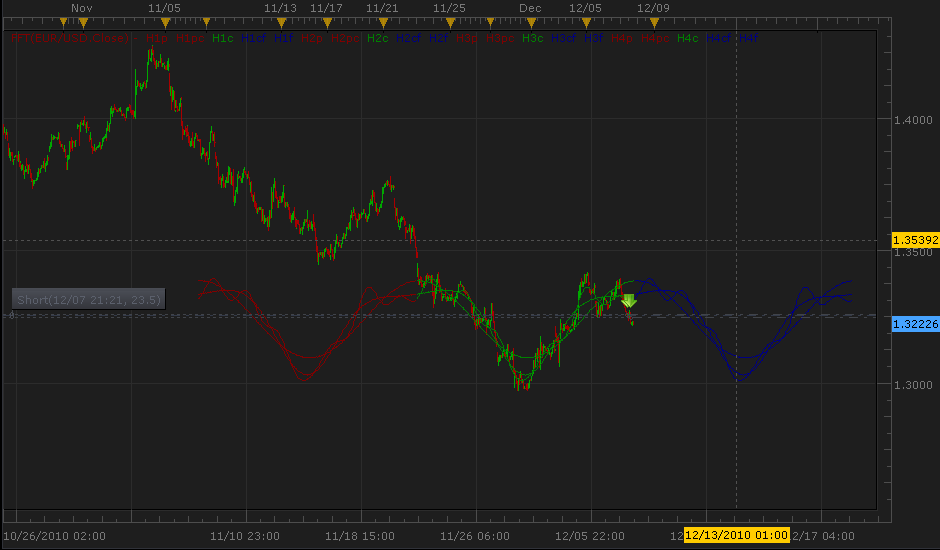The image size is (940, 550).
Task: Click the H1cf legend label
Action: click(254, 38)
